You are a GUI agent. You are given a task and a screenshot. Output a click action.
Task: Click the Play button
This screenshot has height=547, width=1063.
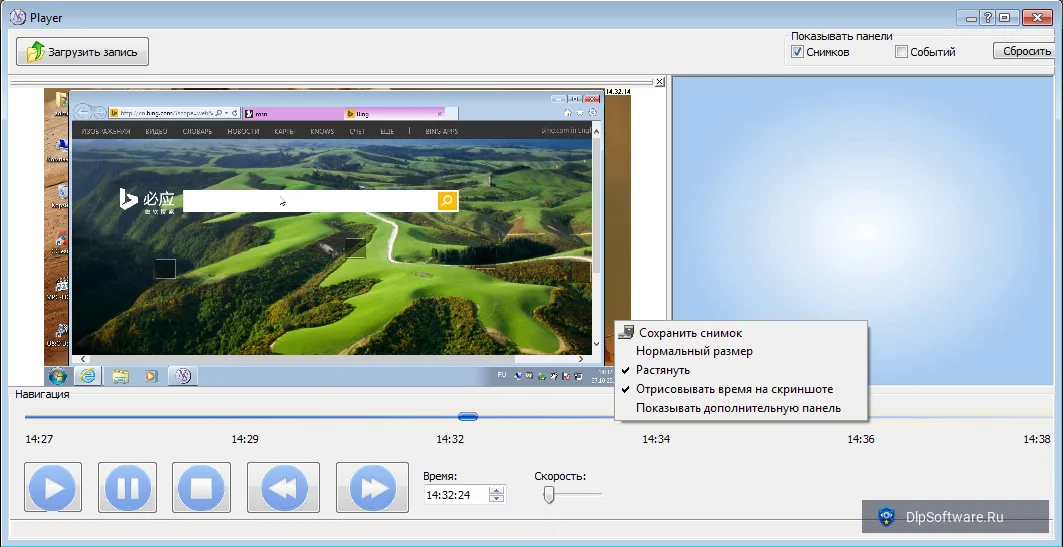tap(53, 487)
